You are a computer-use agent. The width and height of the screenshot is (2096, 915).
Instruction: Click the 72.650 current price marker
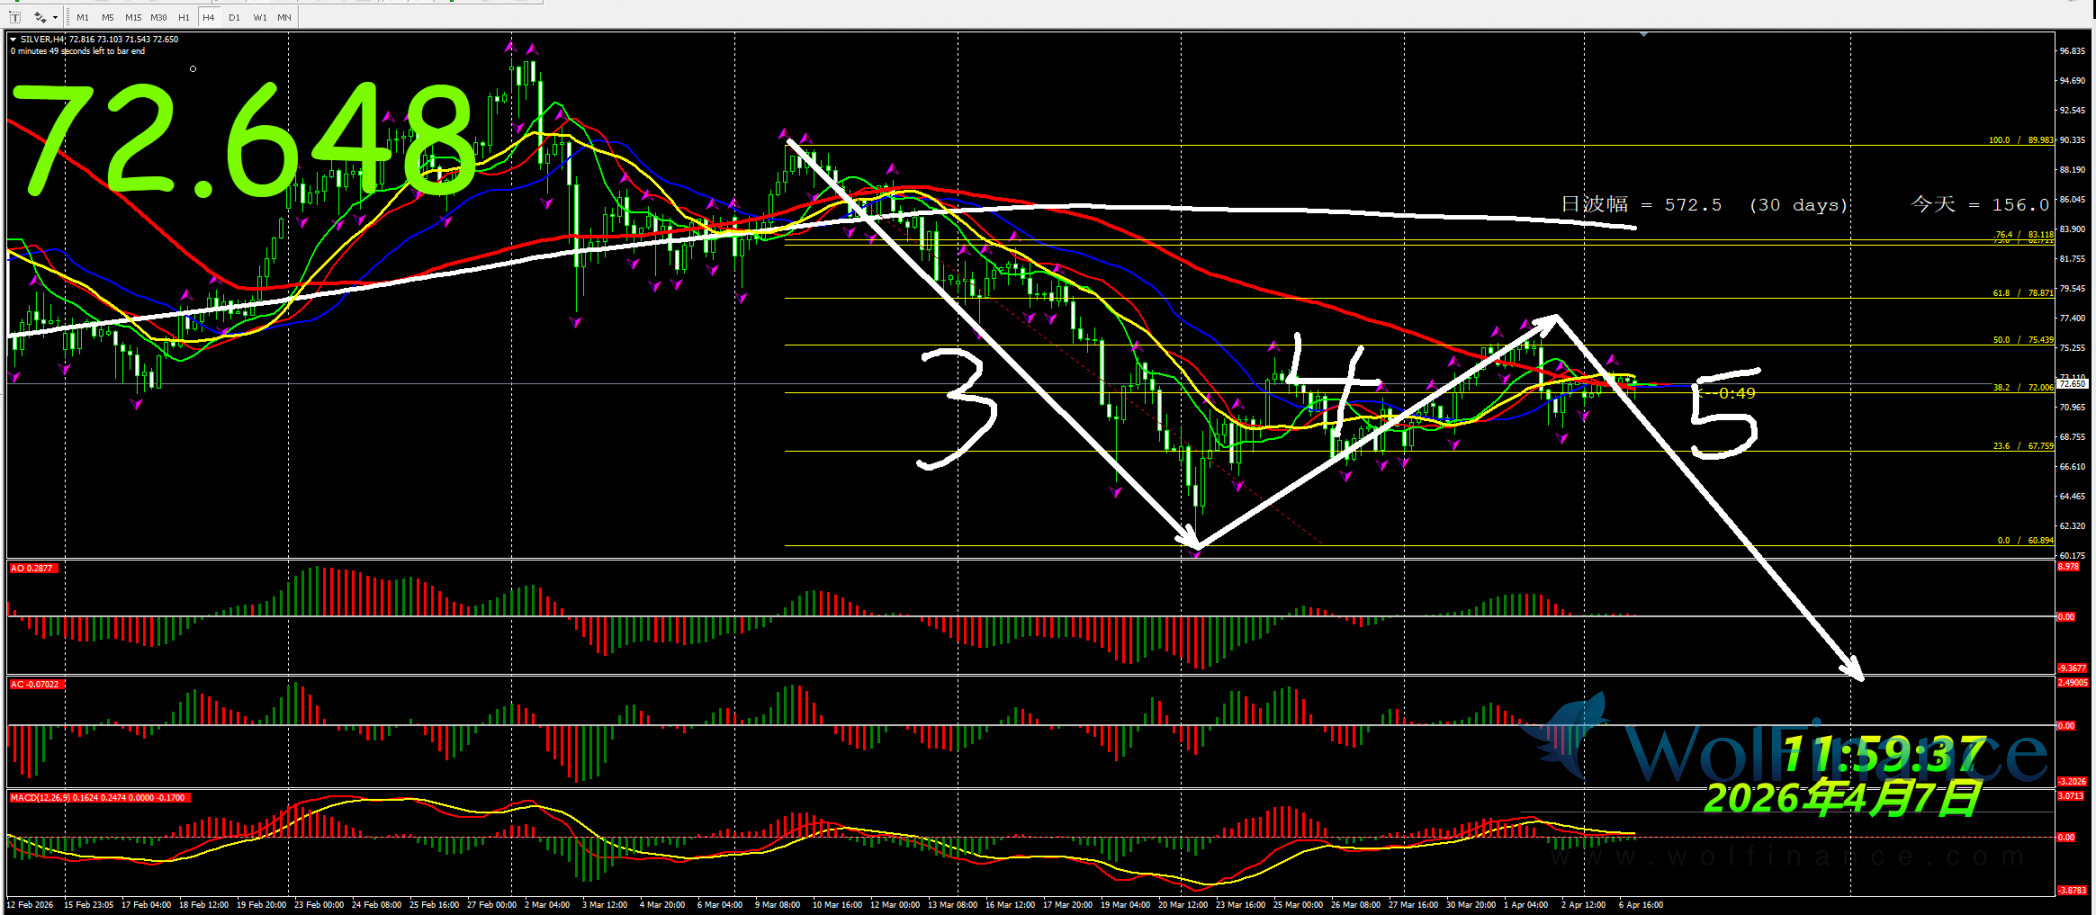coord(2073,384)
